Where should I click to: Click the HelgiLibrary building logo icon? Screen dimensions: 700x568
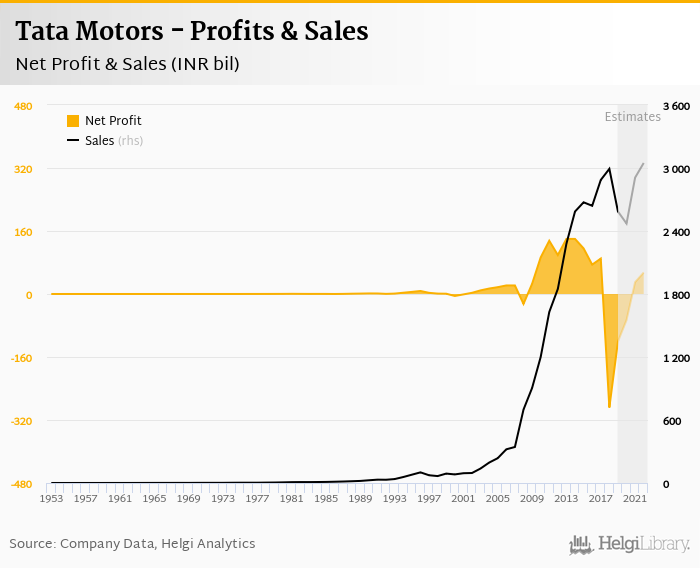(x=581, y=544)
